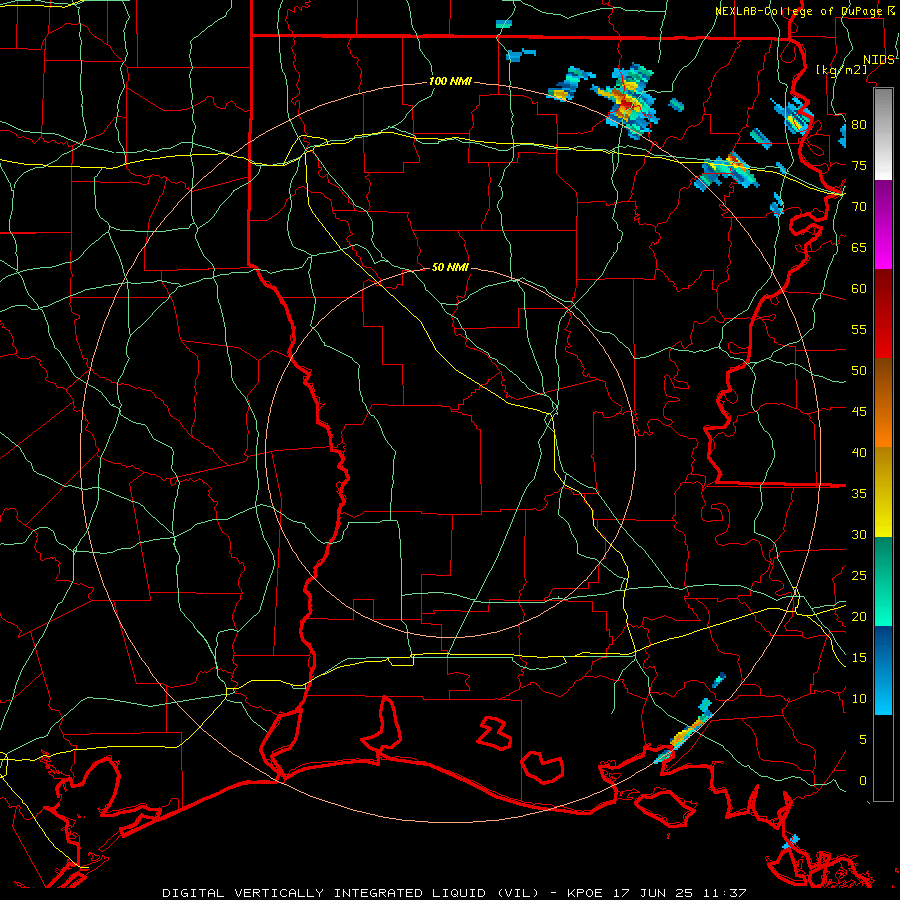Click the 65 value on the color scale

click(x=859, y=247)
